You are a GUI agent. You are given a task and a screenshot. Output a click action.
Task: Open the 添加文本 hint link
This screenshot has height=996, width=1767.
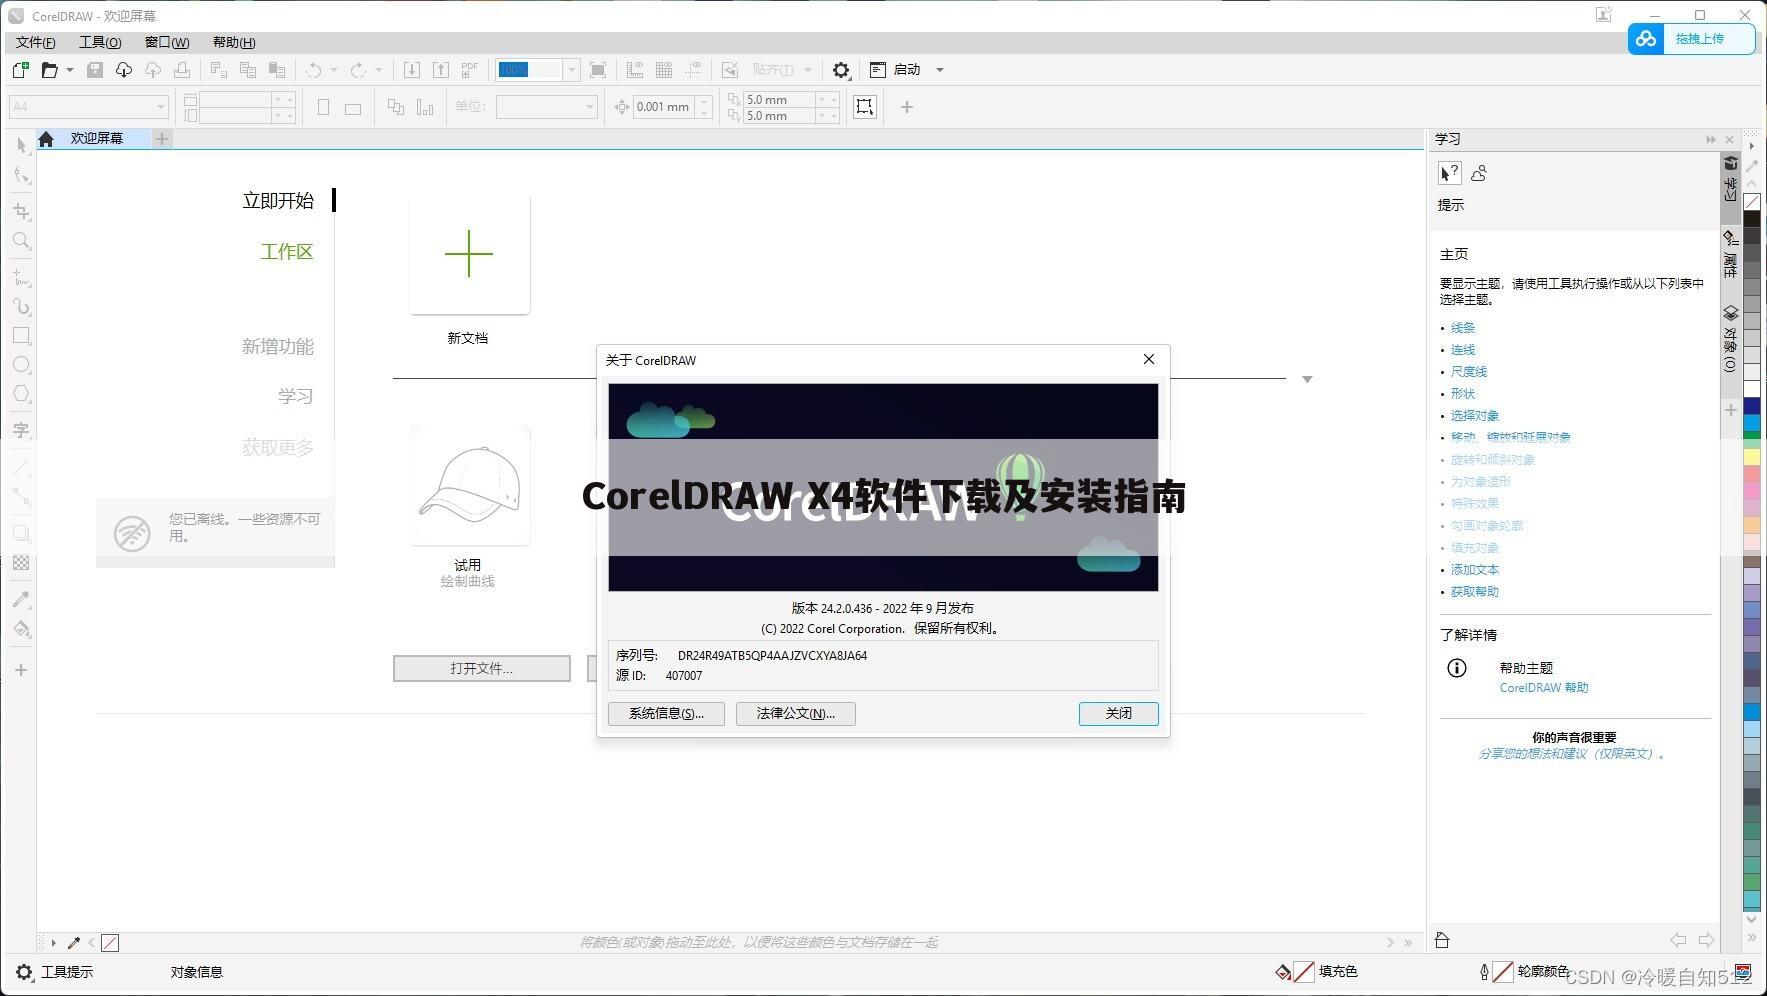coord(1475,570)
